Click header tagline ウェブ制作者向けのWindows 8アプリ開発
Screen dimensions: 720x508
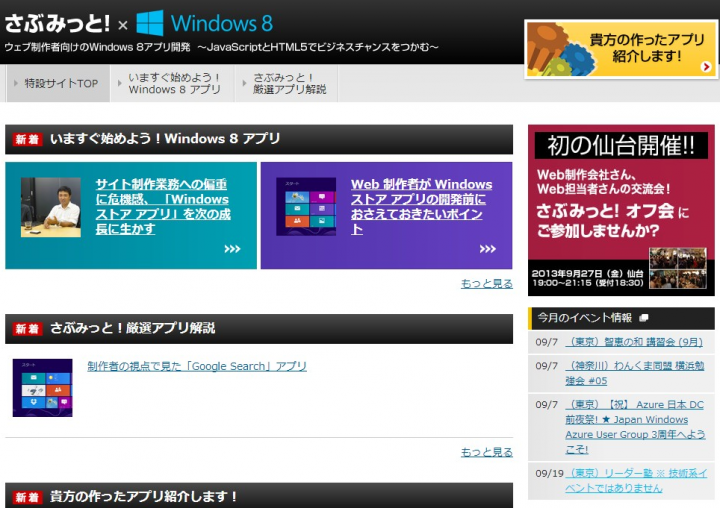click(x=97, y=47)
